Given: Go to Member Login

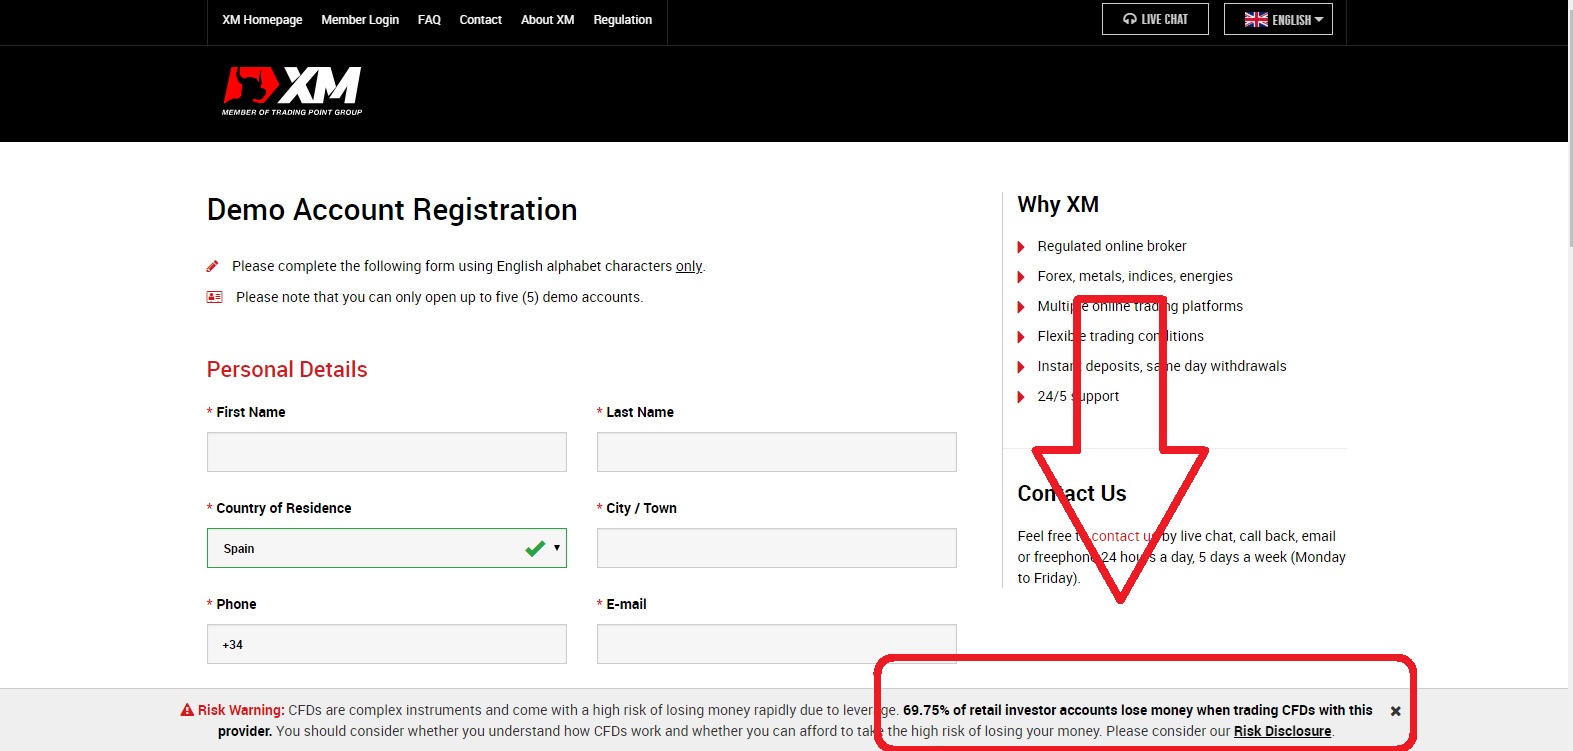Looking at the screenshot, I should click(360, 20).
